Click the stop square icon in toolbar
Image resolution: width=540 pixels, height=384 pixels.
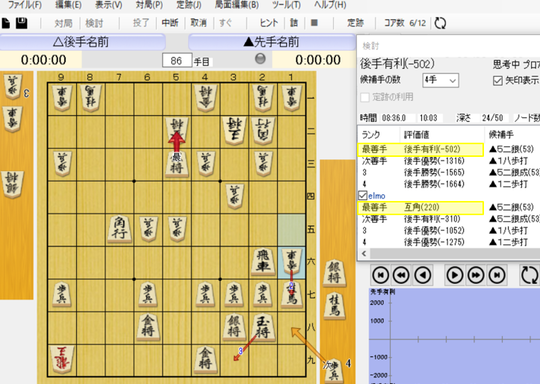[x=314, y=23]
